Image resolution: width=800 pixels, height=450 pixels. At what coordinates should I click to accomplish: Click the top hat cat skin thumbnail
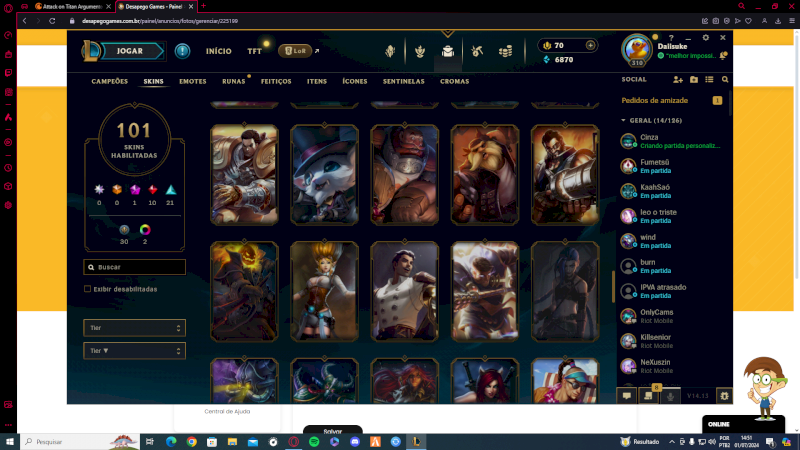pyautogui.click(x=324, y=174)
